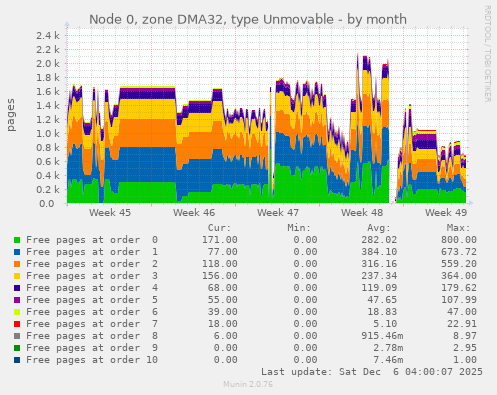Click 'Free pages at order 1' label
This screenshot has width=497, height=395.
coord(92,252)
